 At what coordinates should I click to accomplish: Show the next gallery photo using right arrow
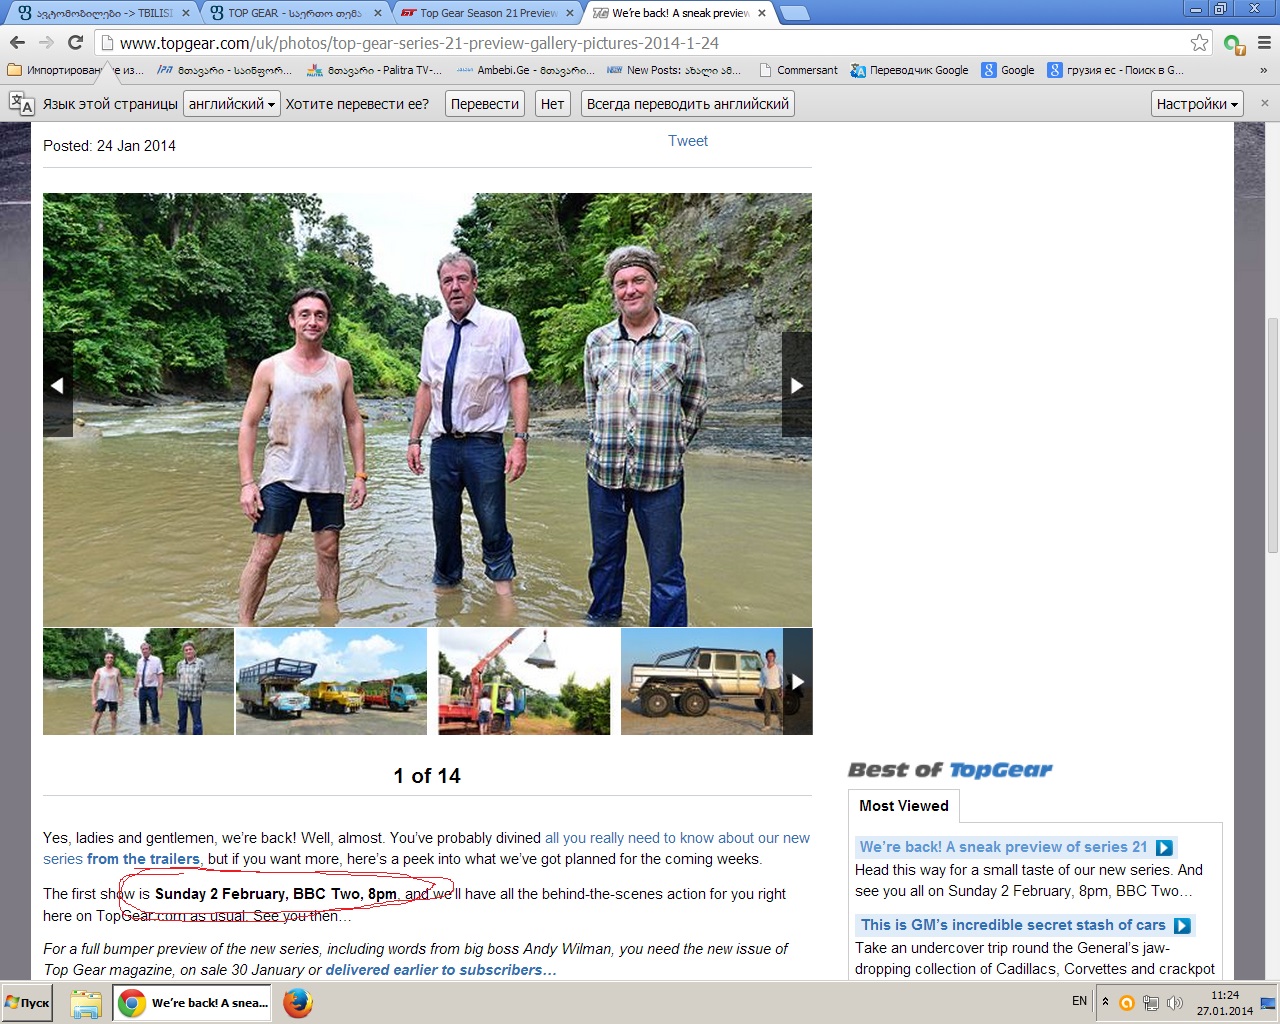(x=797, y=385)
